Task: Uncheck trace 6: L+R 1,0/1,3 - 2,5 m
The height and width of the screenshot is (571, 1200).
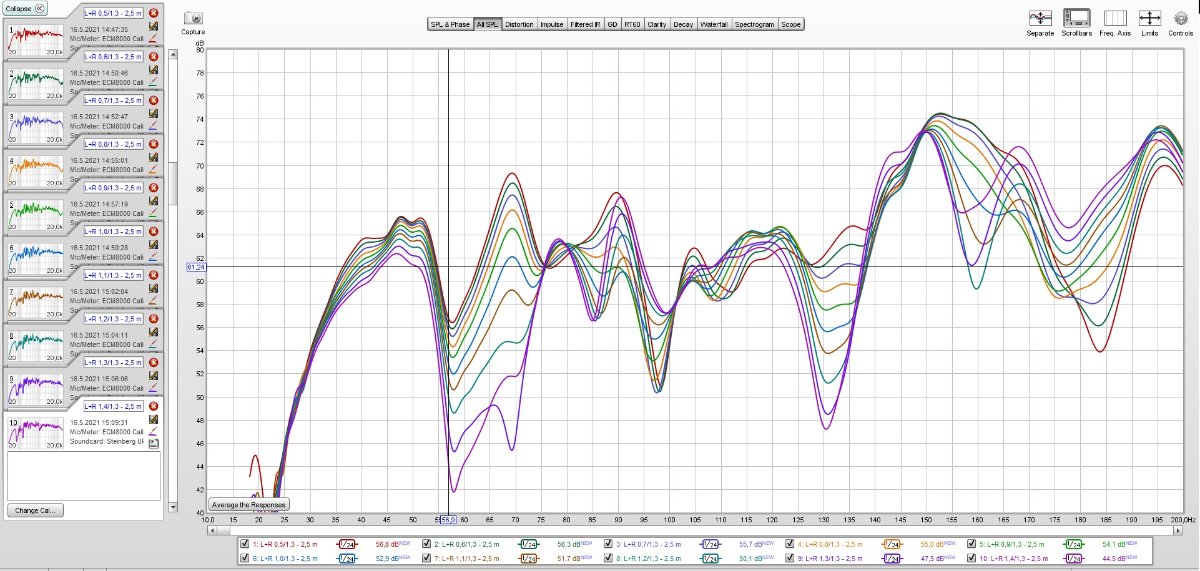Action: [245, 559]
